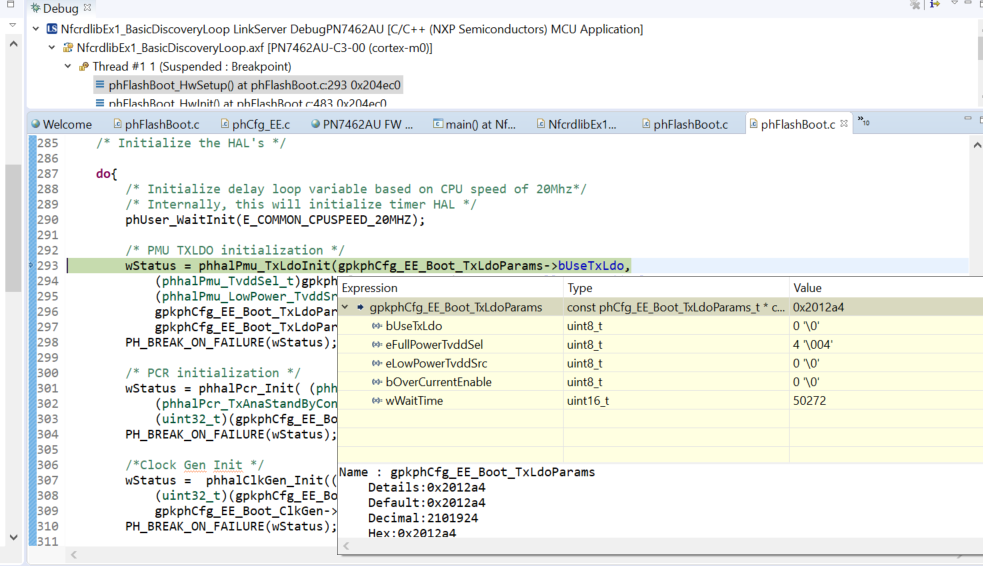This screenshot has height=566, width=983.
Task: Click the Debug view bug icon
Action: [x=35, y=8]
